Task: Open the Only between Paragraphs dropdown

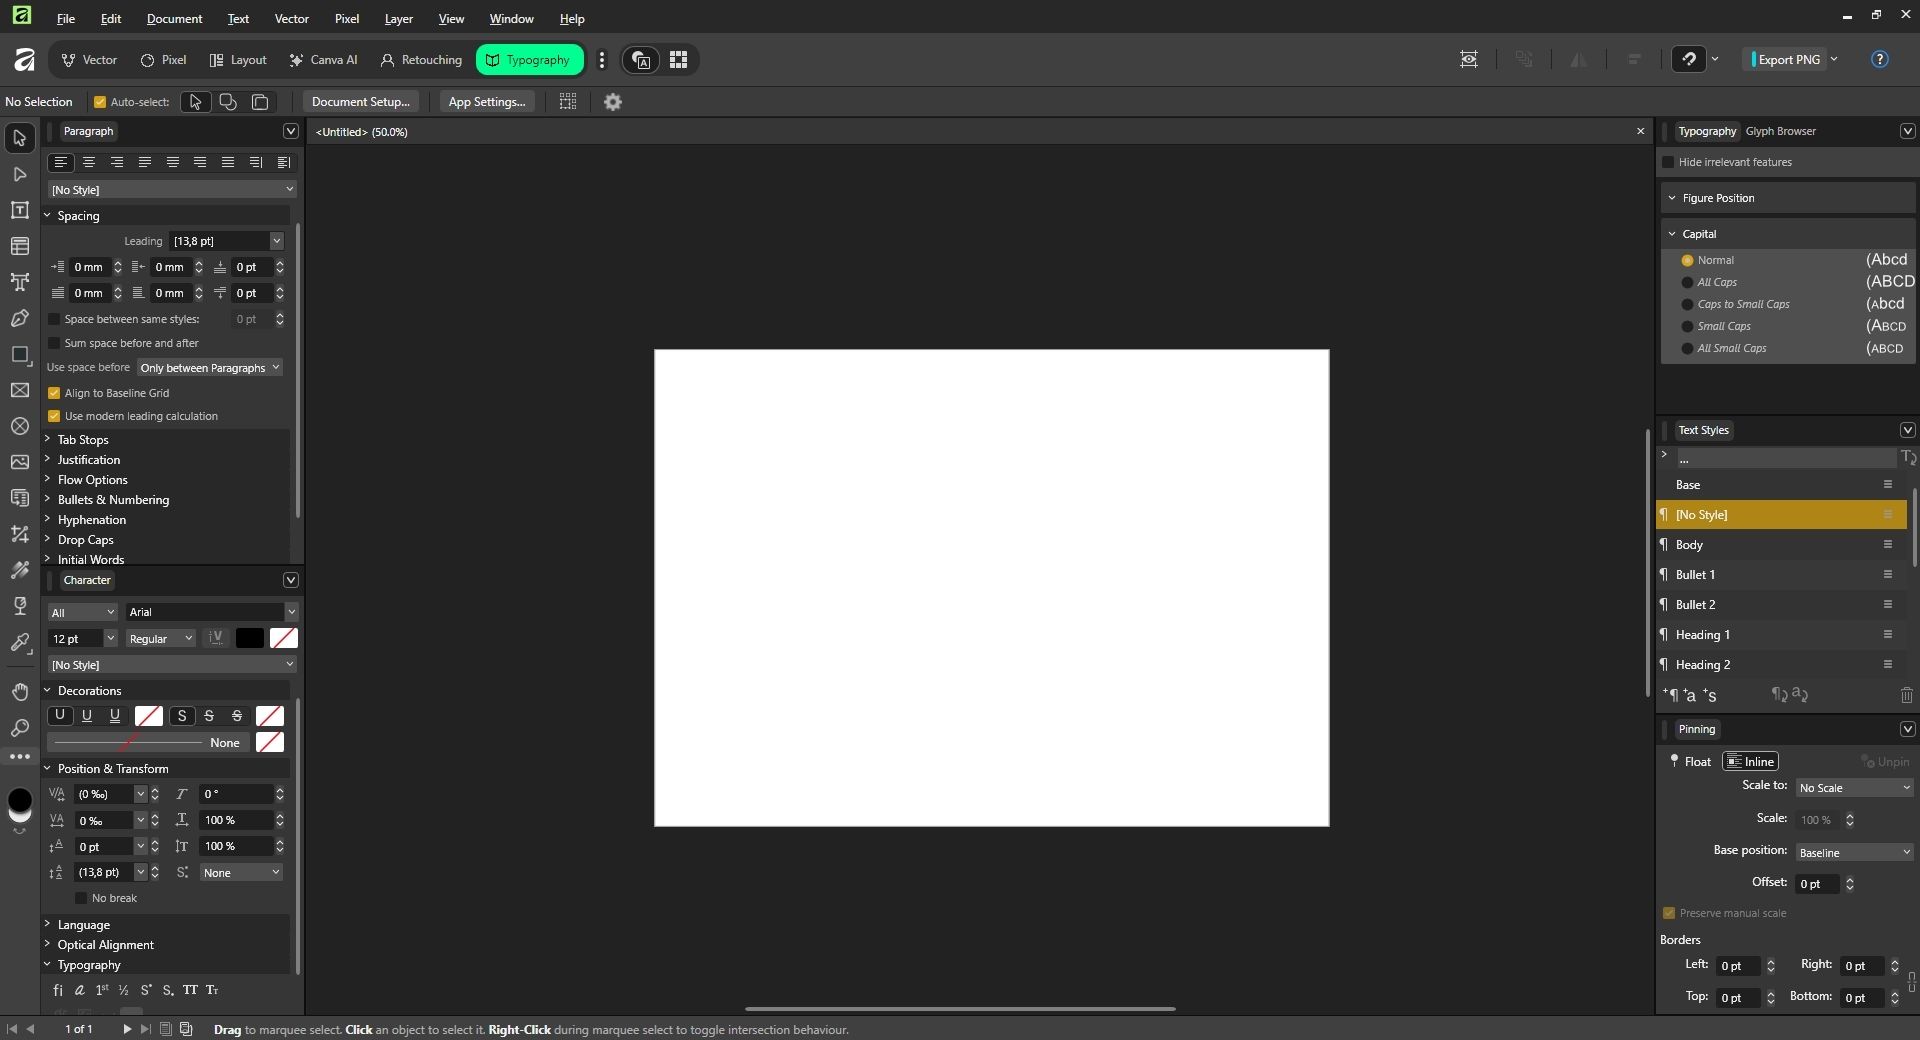Action: coord(209,368)
